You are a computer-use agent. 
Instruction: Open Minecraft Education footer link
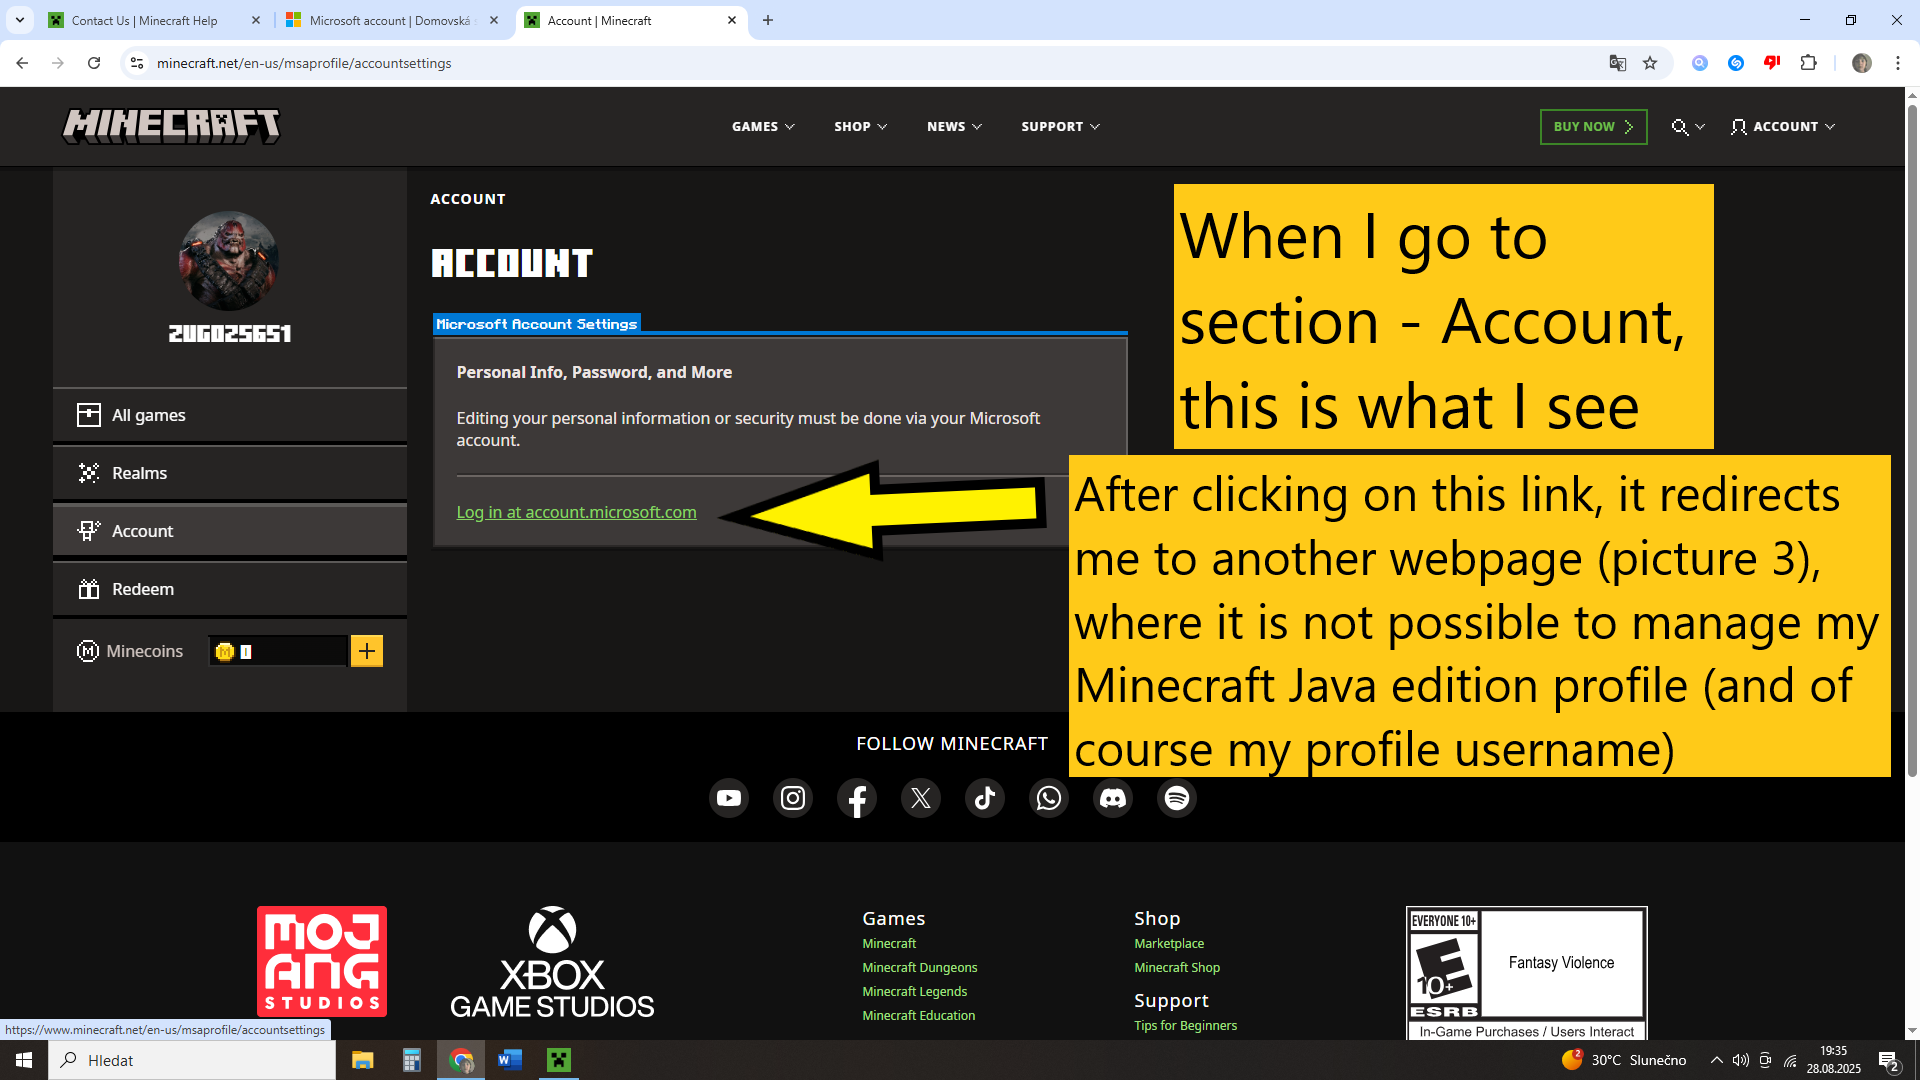point(918,1015)
